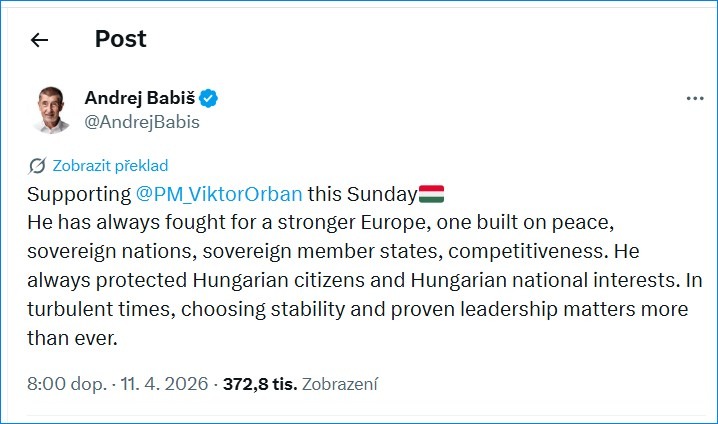Click the Andrej Babiš display name

(140, 98)
